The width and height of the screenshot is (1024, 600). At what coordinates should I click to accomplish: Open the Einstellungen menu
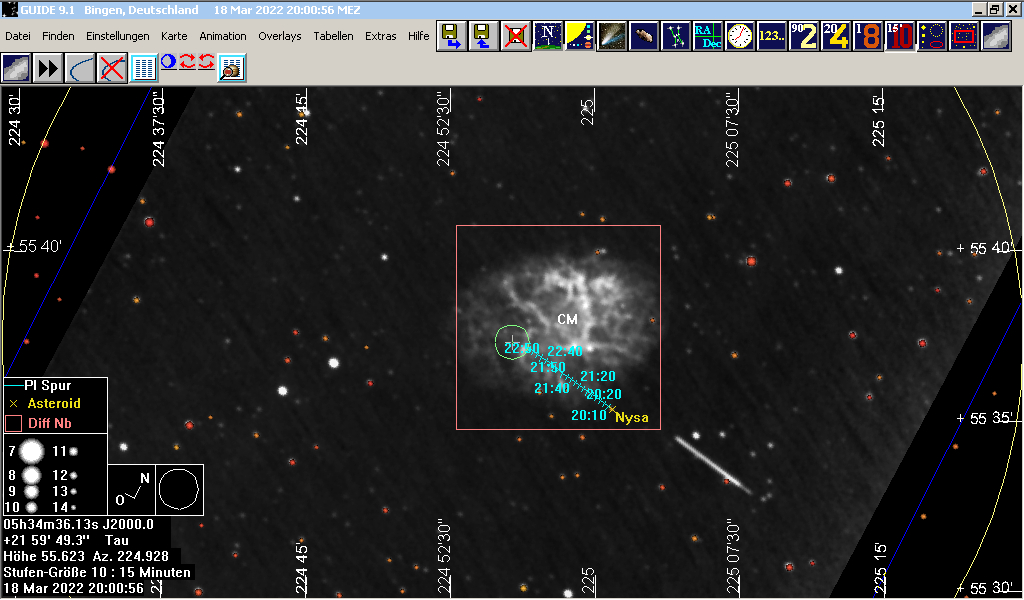click(117, 36)
